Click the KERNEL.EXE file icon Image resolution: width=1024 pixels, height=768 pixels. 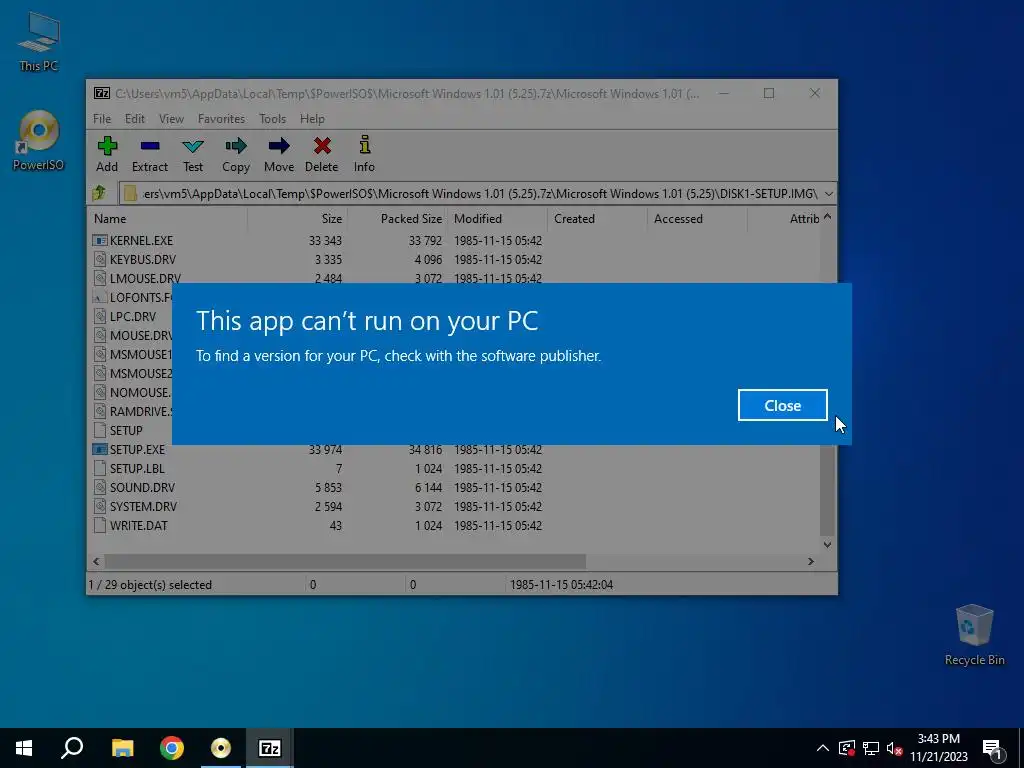pyautogui.click(x=99, y=240)
